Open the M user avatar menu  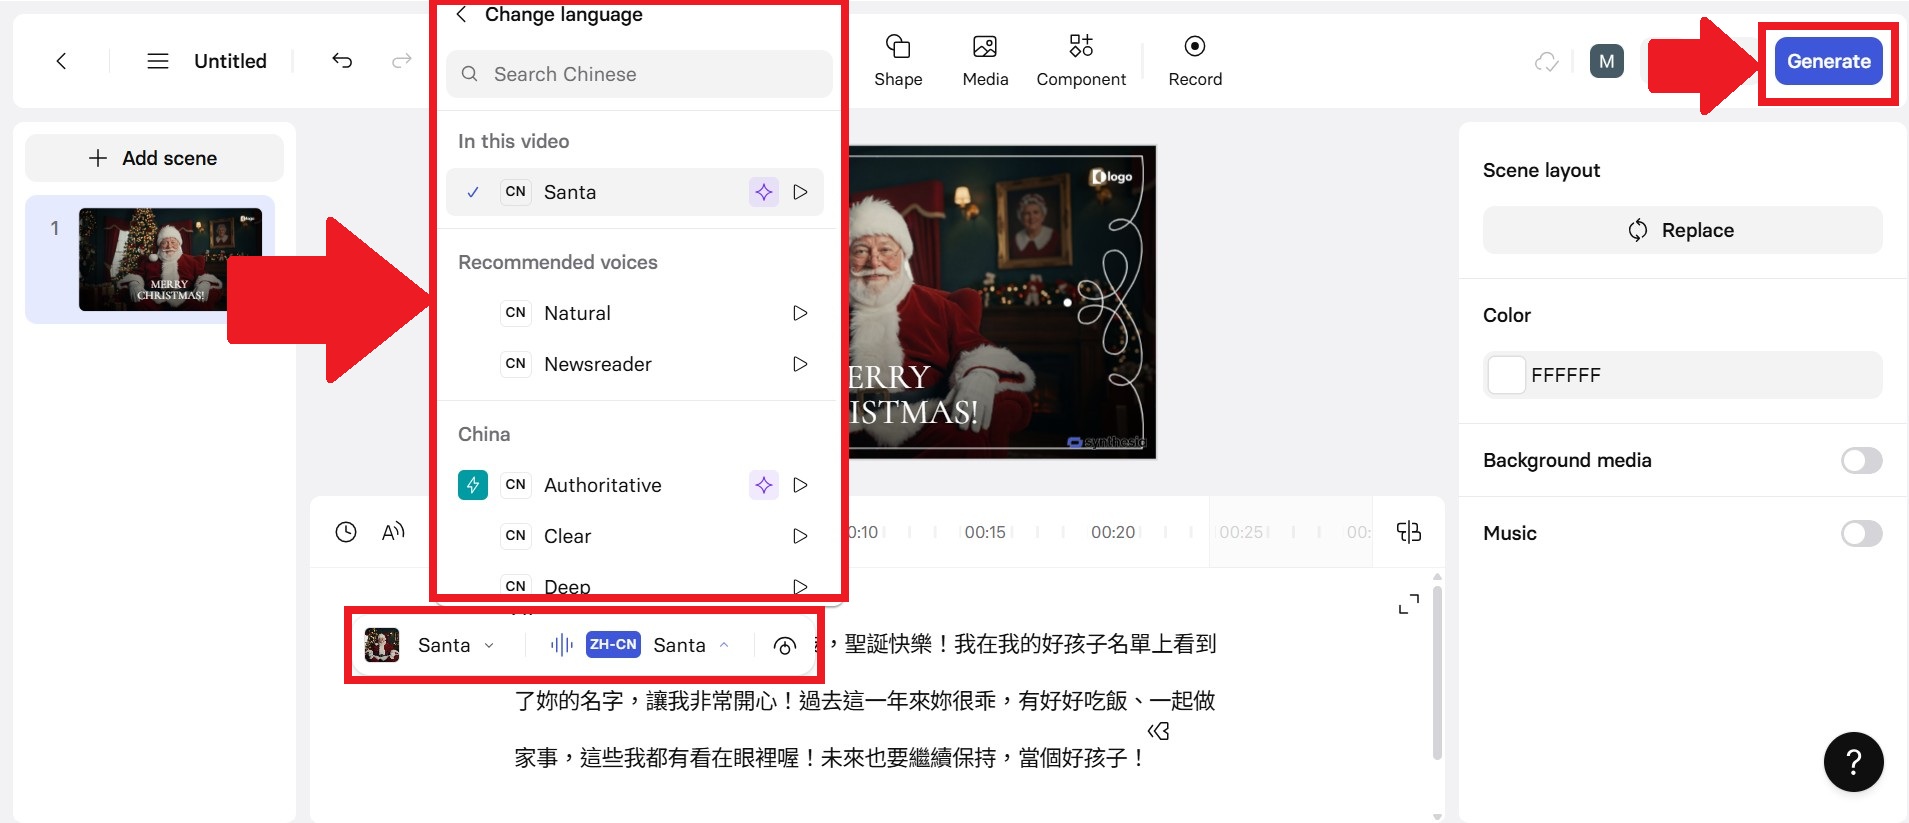pyautogui.click(x=1607, y=61)
